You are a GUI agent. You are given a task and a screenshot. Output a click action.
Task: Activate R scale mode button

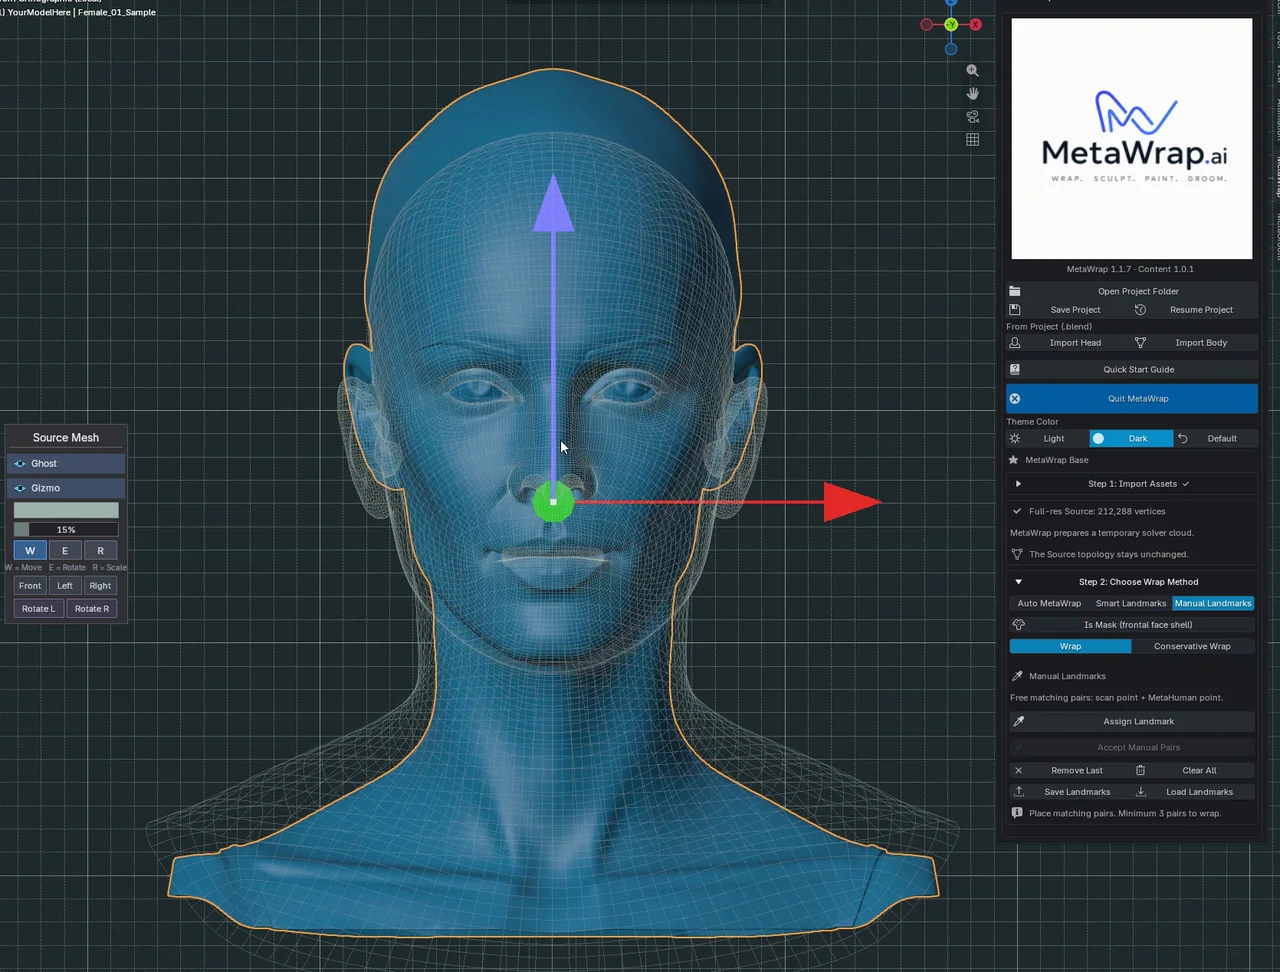pyautogui.click(x=100, y=551)
